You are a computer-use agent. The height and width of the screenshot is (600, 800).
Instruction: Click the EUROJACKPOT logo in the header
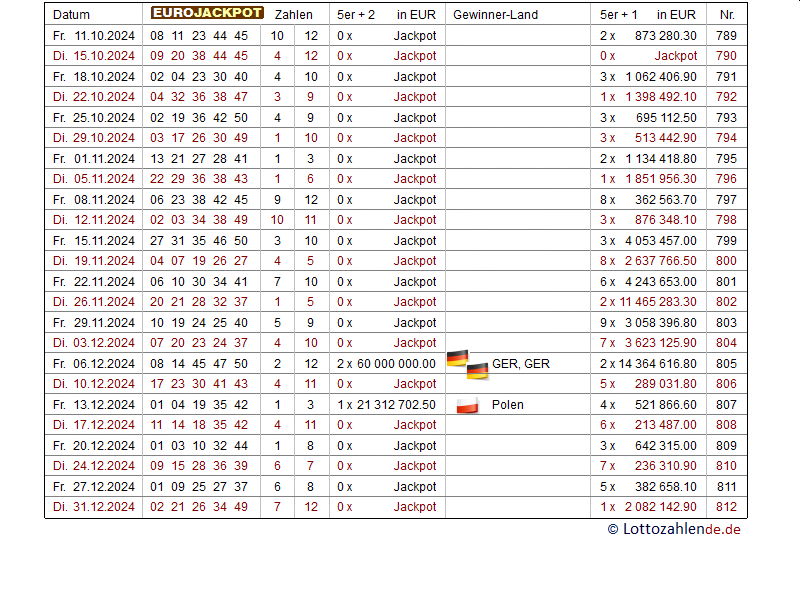(207, 14)
